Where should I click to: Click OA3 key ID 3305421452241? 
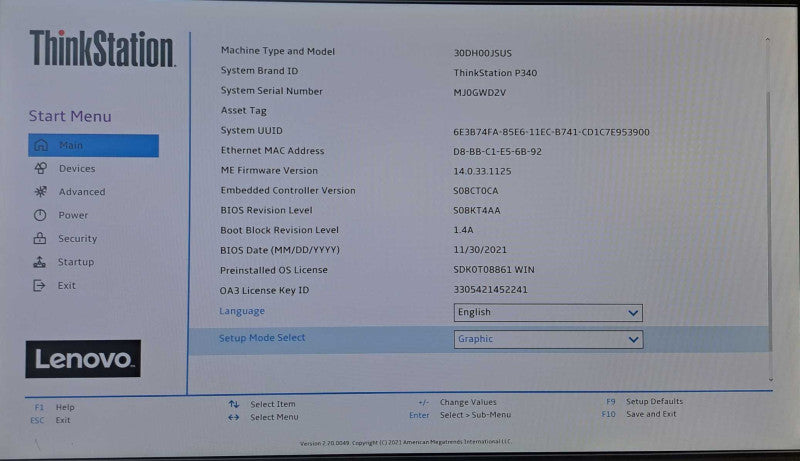click(490, 290)
